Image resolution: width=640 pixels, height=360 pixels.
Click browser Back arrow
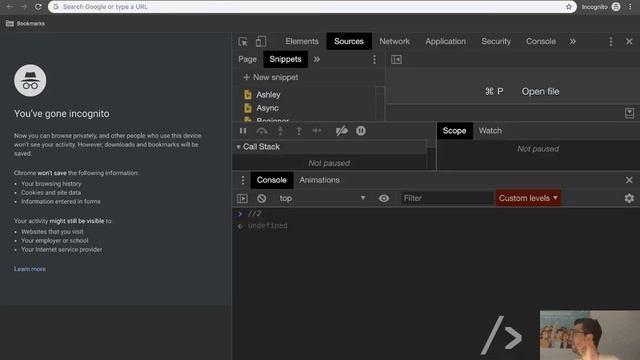9,7
